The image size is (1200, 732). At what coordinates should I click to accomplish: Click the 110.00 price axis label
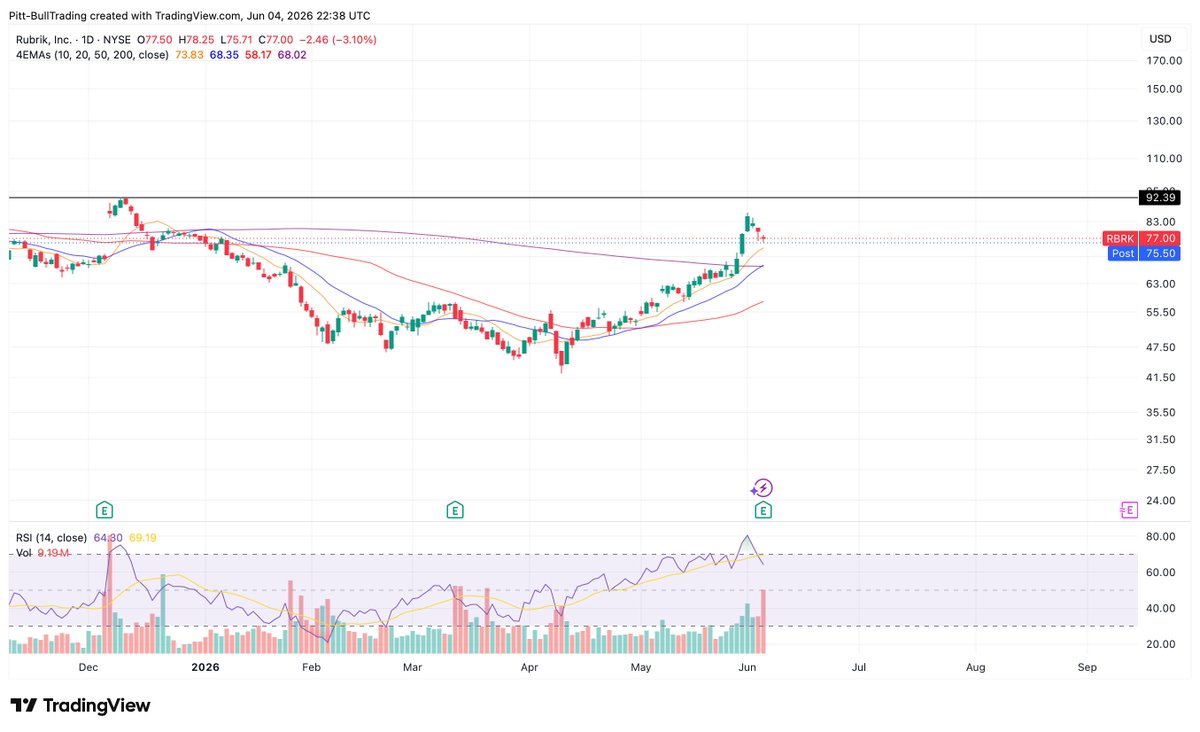click(1166, 158)
